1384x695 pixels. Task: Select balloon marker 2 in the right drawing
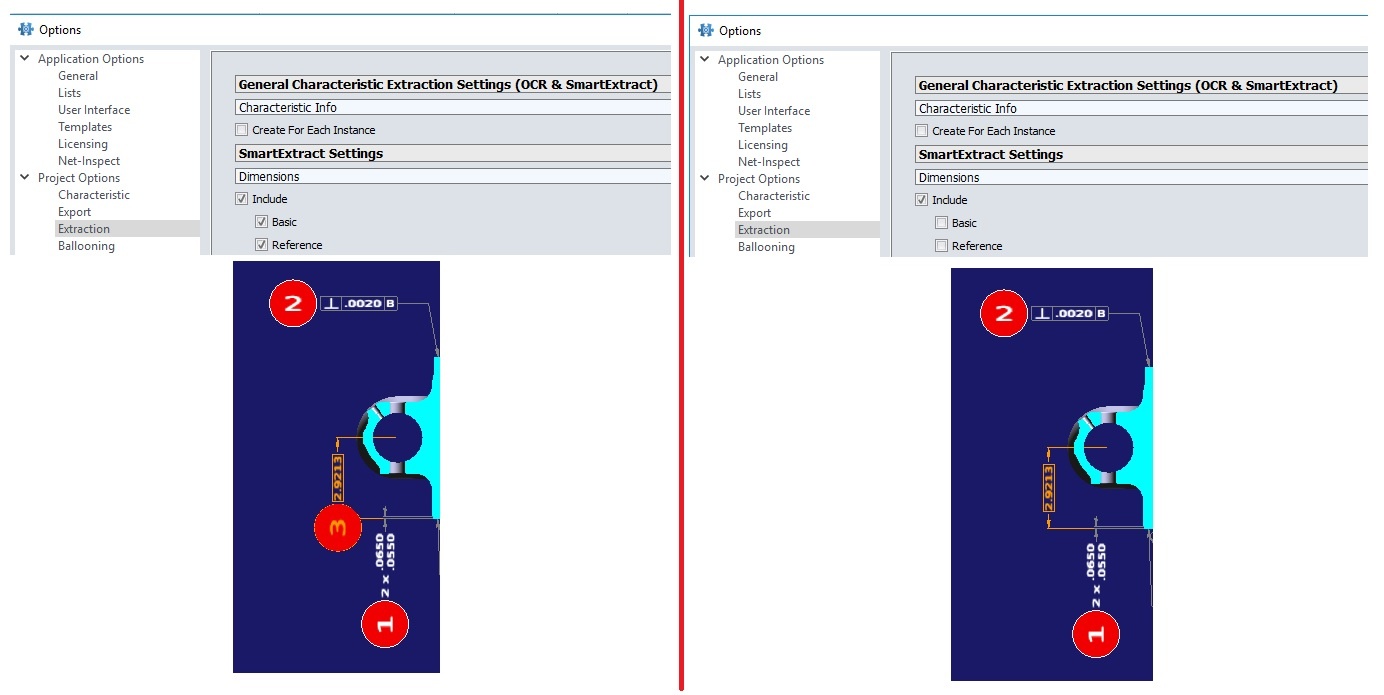(1003, 312)
